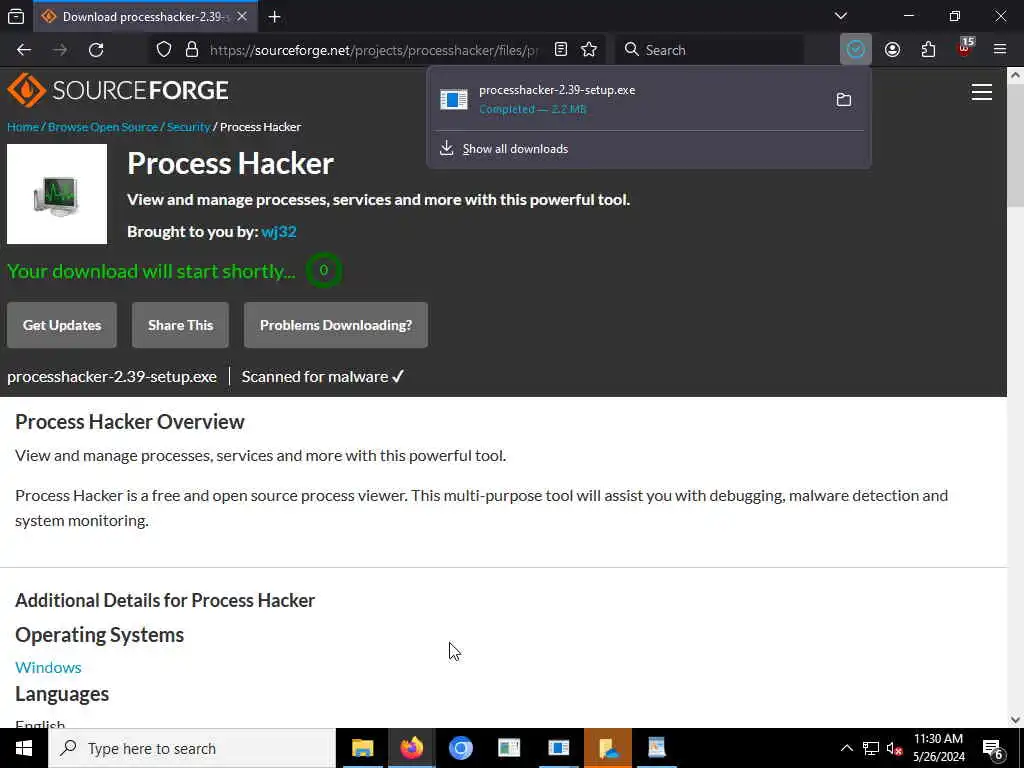The width and height of the screenshot is (1024, 768).
Task: Click the download countdown circle
Action: coord(323,270)
